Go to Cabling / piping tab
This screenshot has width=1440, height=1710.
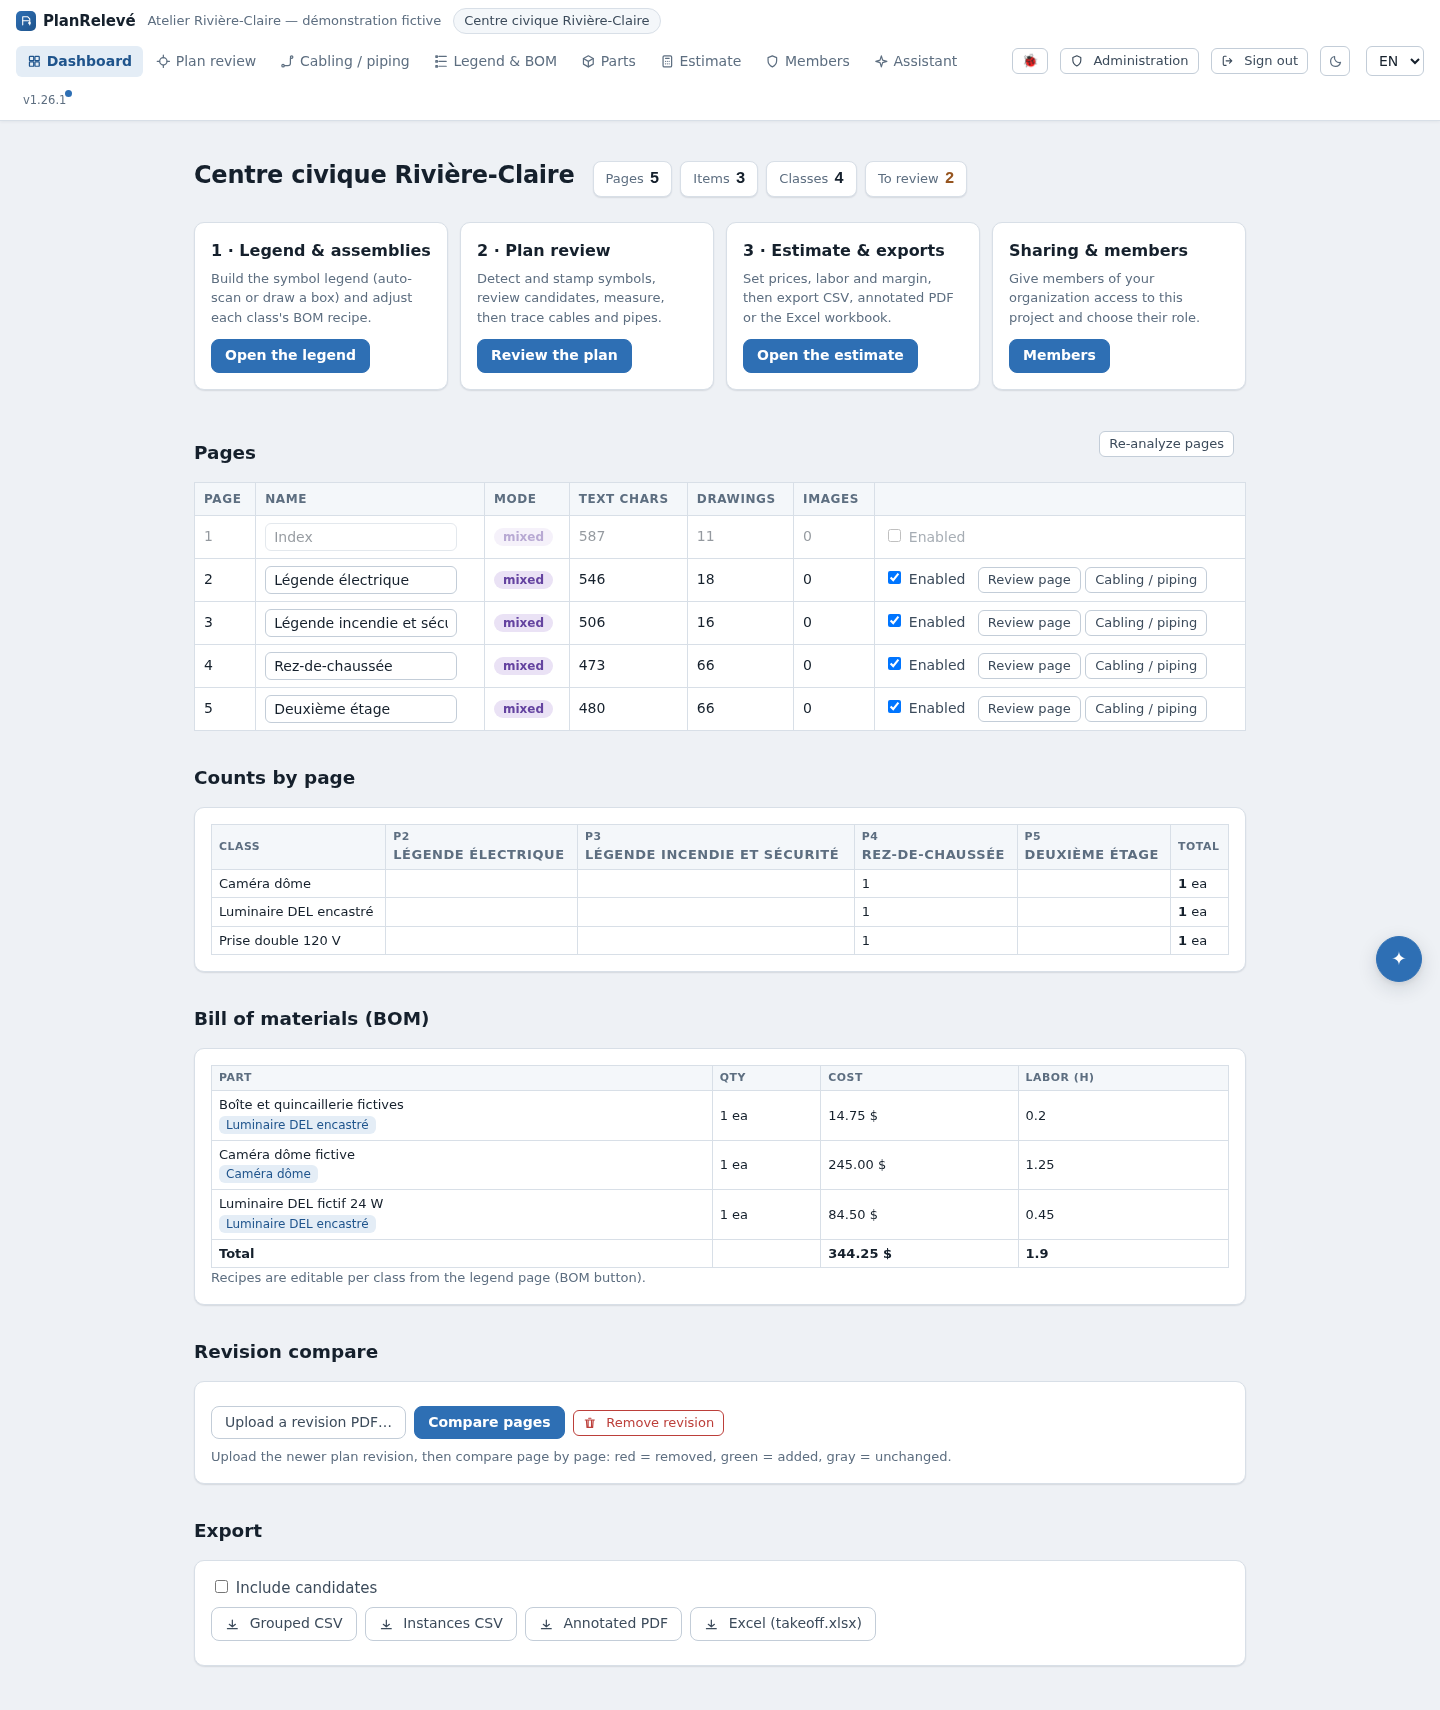tap(345, 61)
